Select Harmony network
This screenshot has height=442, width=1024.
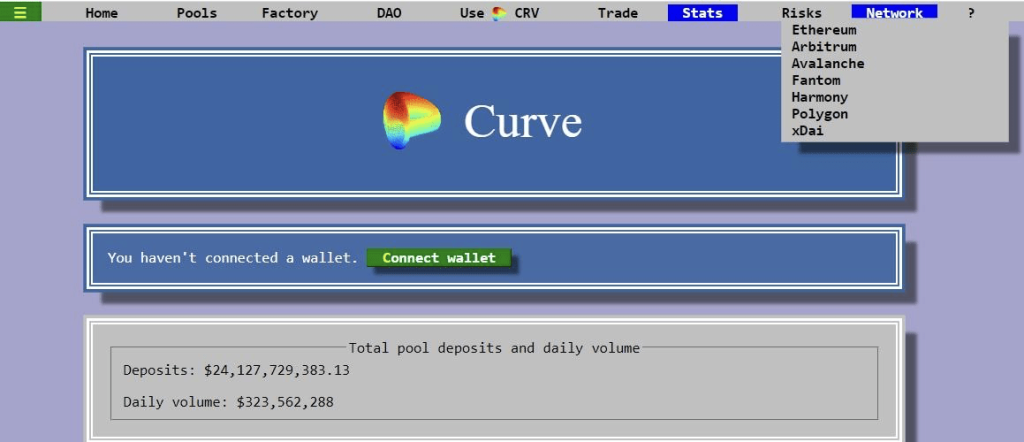click(820, 97)
